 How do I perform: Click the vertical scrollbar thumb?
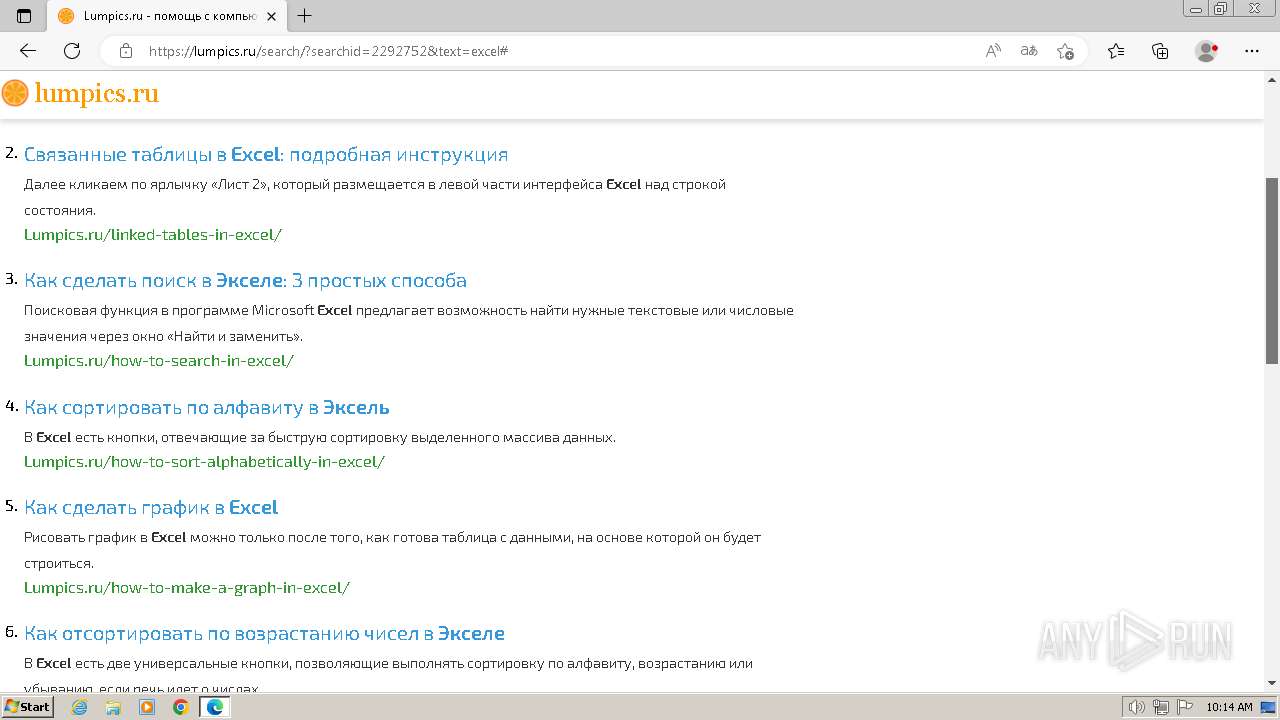click(1272, 270)
